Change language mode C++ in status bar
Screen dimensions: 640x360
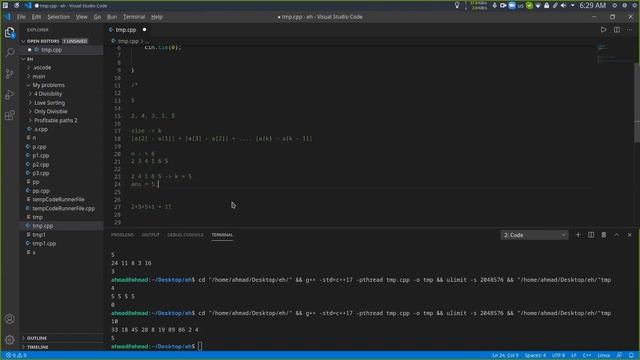point(587,356)
